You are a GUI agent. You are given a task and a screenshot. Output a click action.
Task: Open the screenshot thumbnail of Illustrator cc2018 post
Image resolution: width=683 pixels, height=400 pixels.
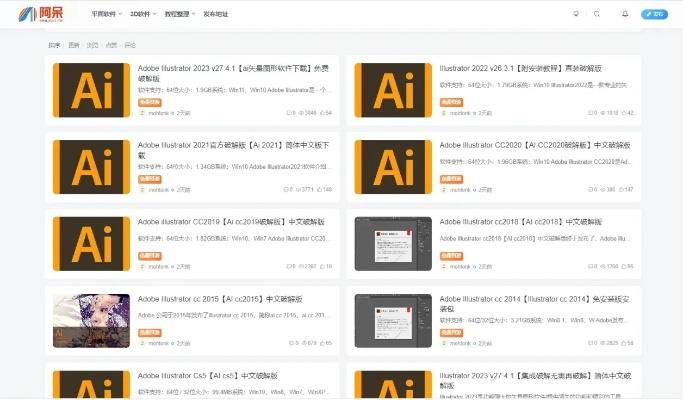[x=393, y=244]
